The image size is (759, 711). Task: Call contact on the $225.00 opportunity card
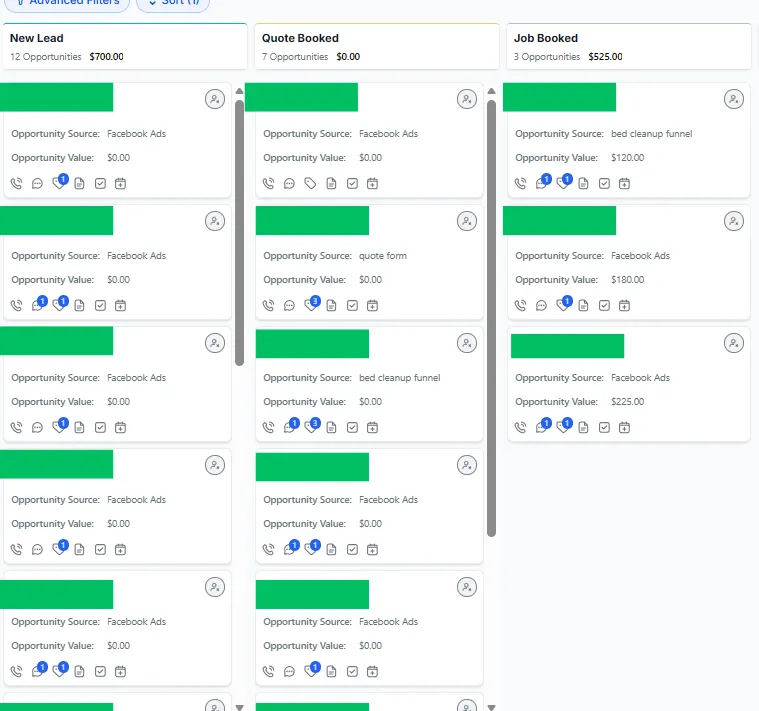click(520, 427)
